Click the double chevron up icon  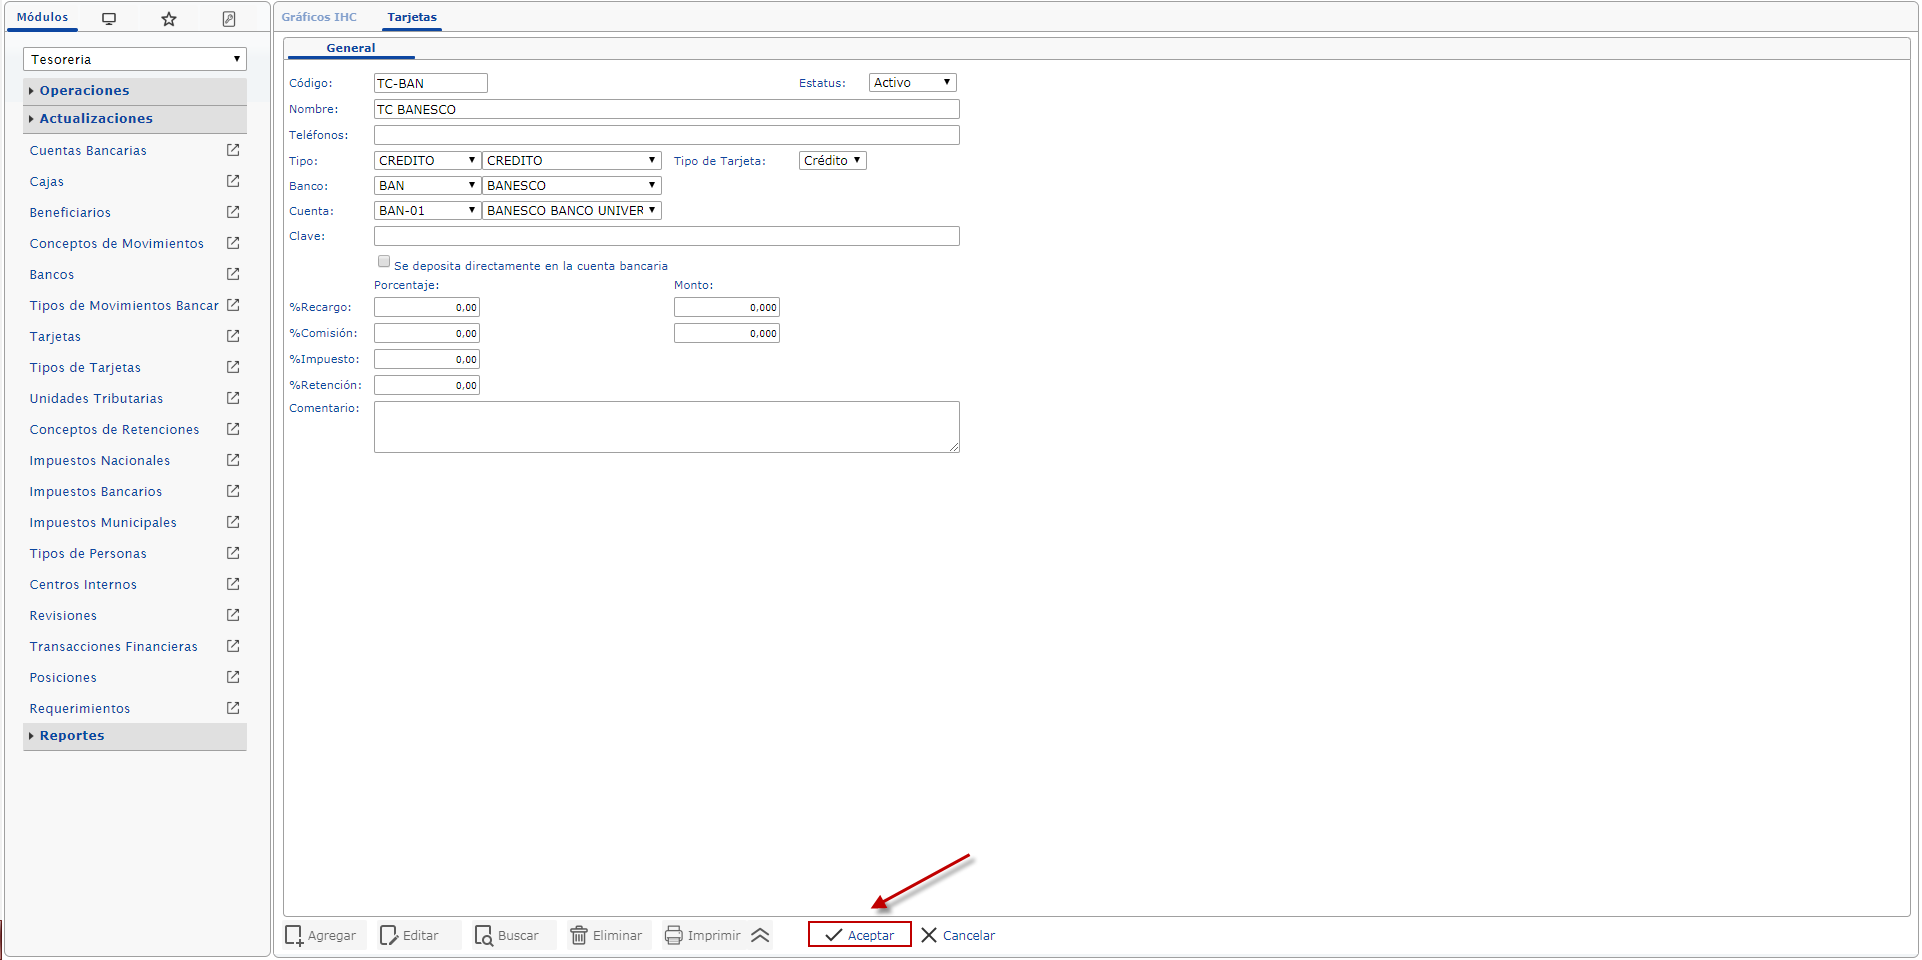tap(760, 935)
